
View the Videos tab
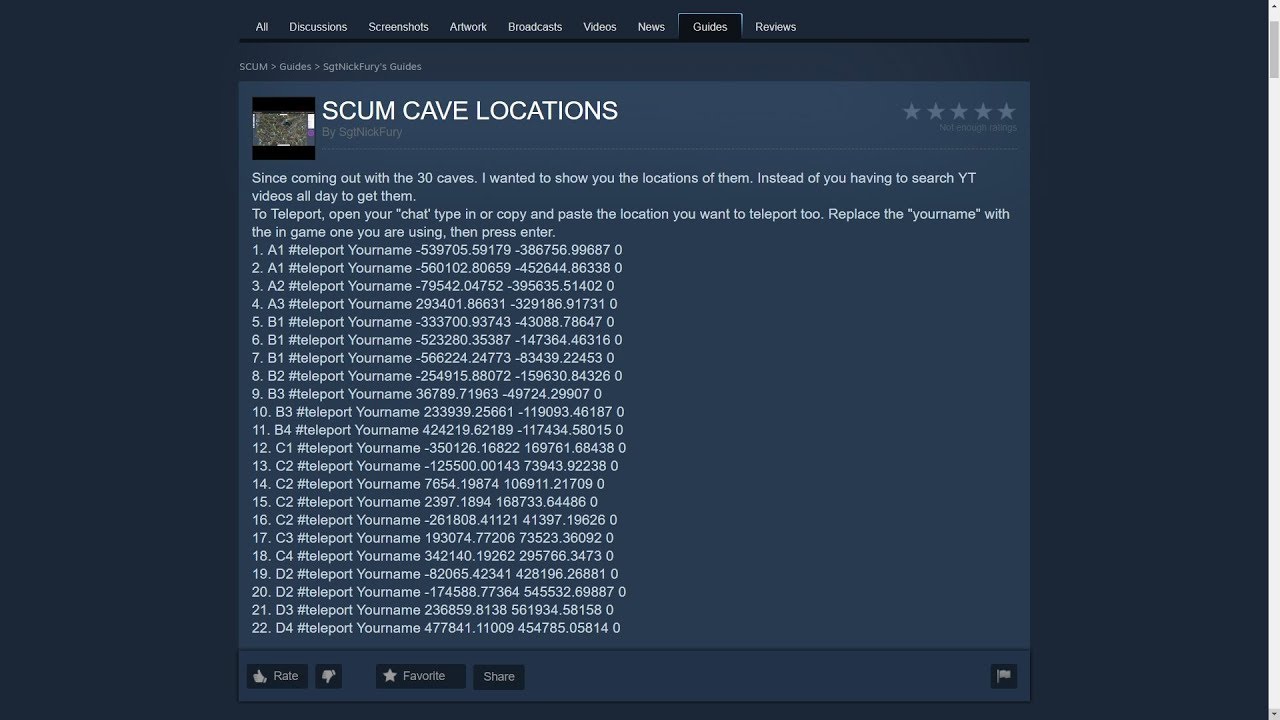pyautogui.click(x=600, y=27)
